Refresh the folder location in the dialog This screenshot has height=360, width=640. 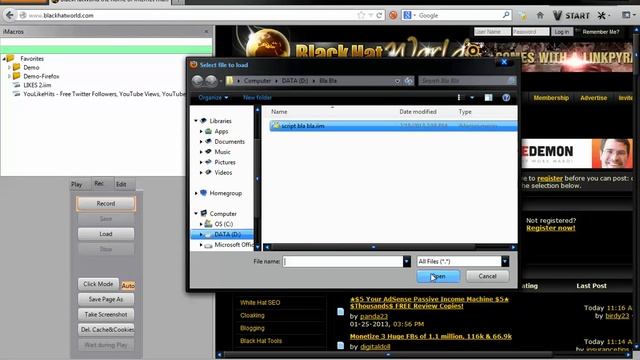click(409, 81)
